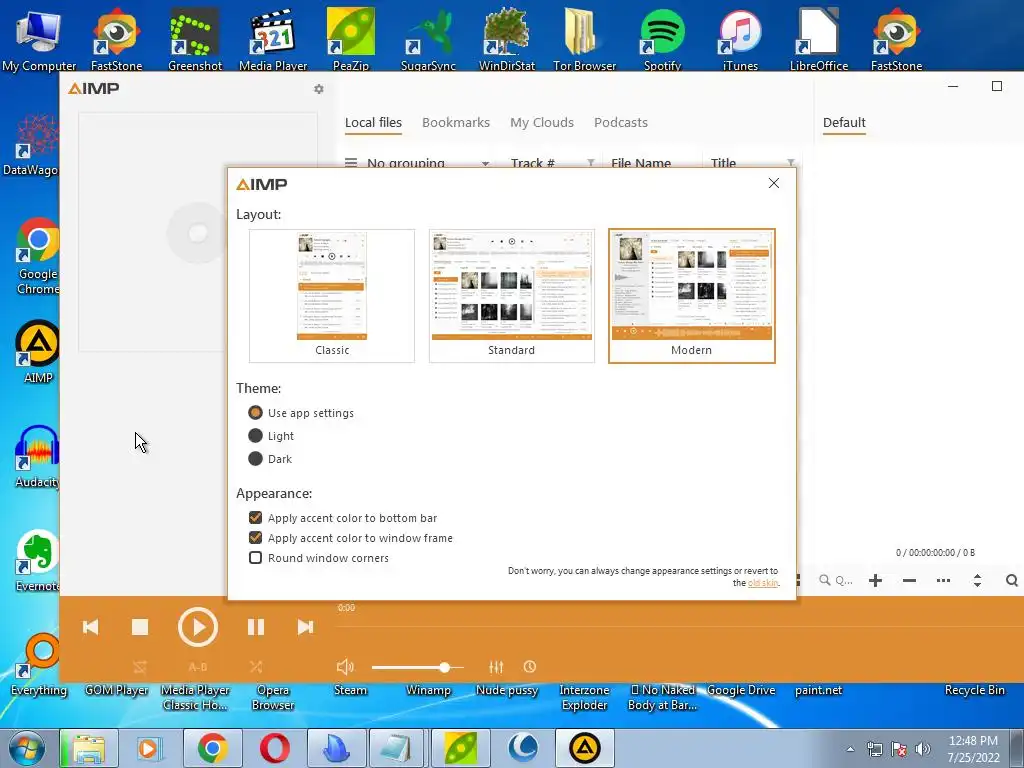
Task: Click the minus remove-files icon in playlist
Action: 910,581
